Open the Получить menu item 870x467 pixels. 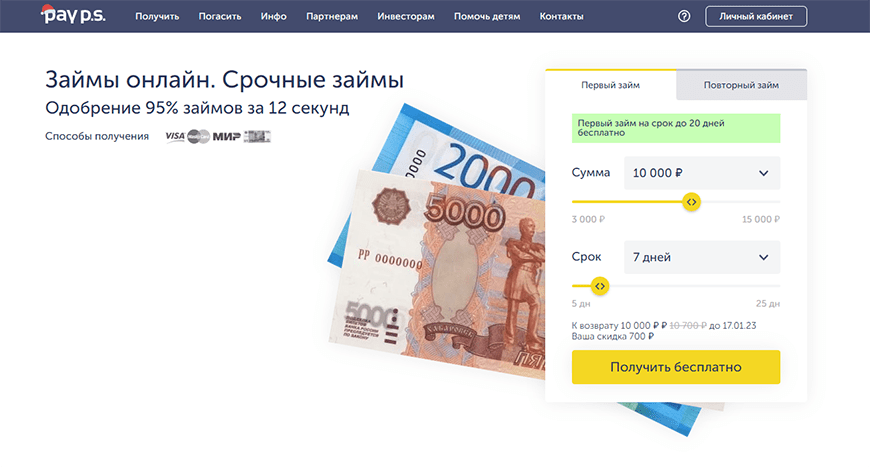(x=157, y=17)
